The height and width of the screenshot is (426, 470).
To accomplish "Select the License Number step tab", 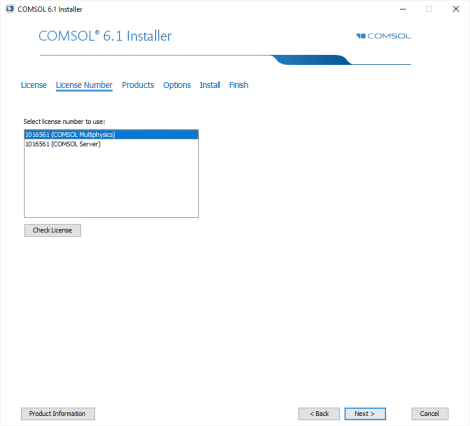I will pos(84,85).
